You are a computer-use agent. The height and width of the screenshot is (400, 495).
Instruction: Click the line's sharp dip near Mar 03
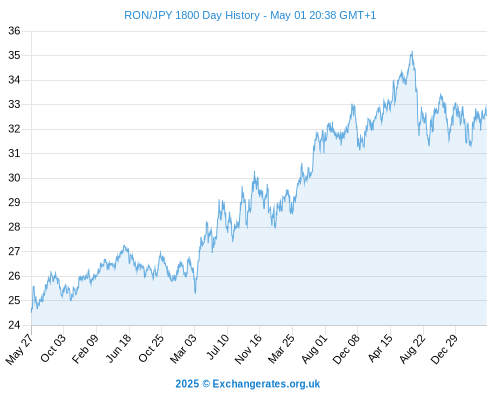click(x=195, y=293)
